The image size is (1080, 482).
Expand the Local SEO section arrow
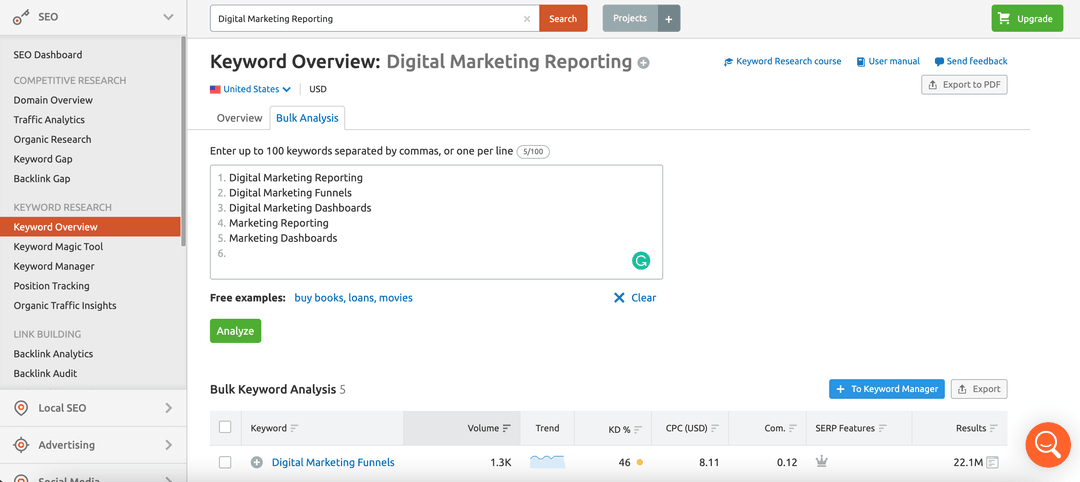point(168,408)
